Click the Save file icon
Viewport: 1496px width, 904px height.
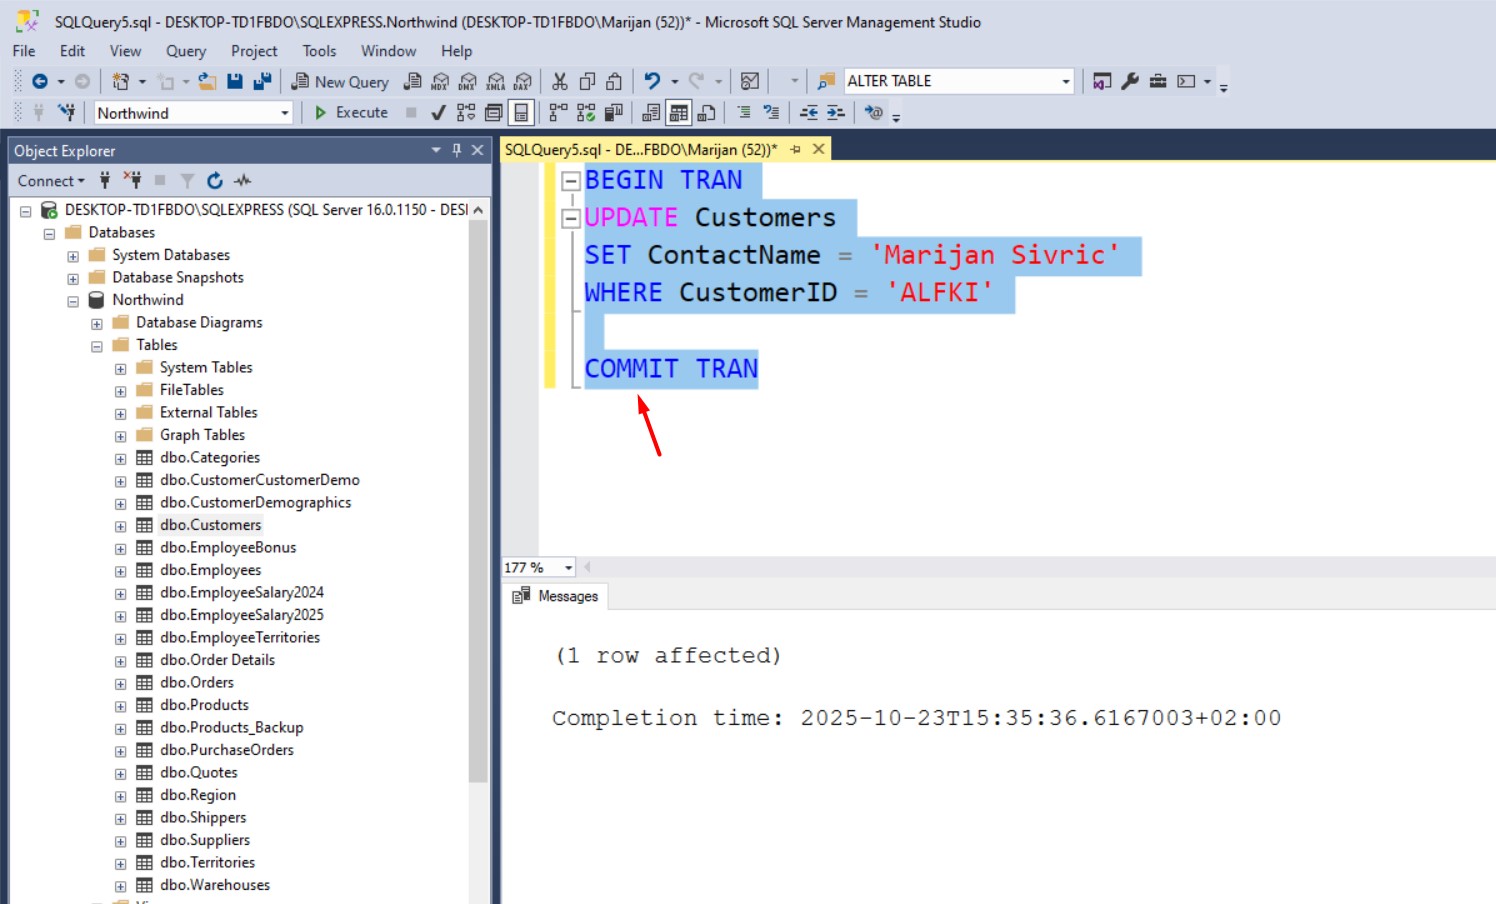[235, 82]
